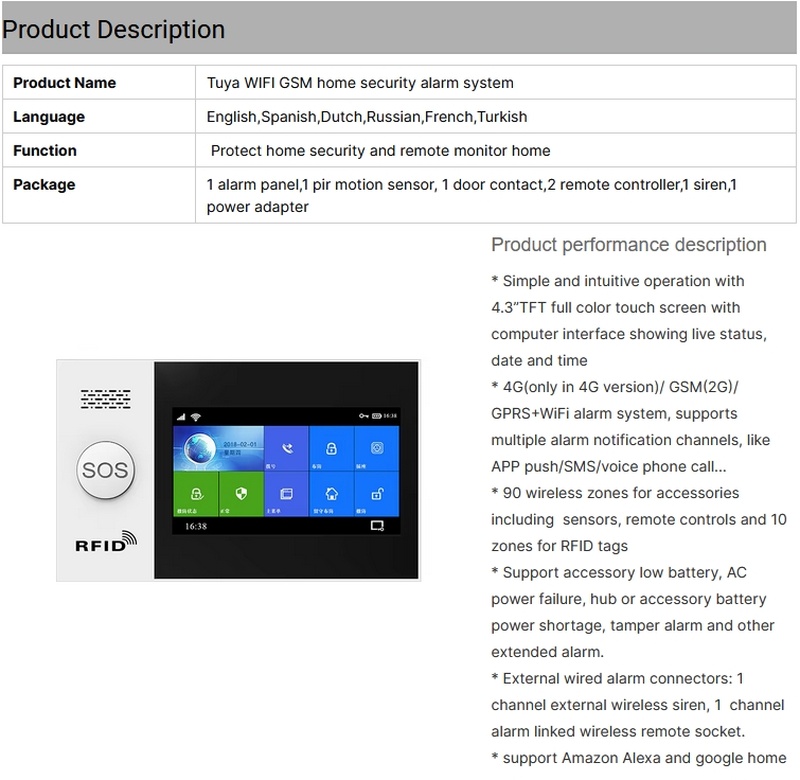Screen dimensions: 800x780
Task: Click the Language row label
Action: click(x=49, y=117)
